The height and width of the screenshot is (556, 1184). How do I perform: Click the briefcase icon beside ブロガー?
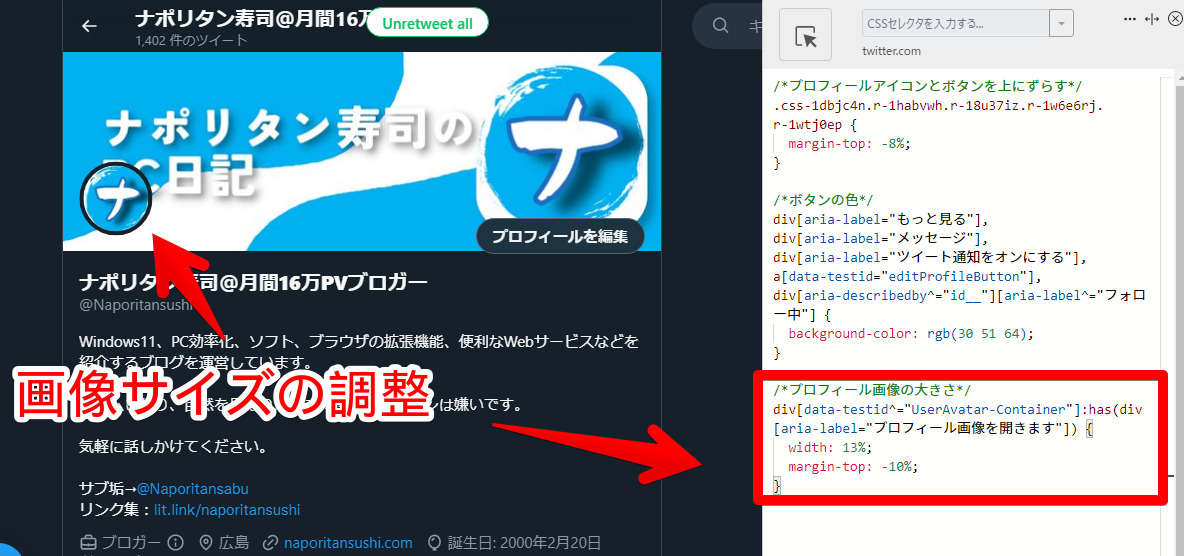[x=88, y=542]
